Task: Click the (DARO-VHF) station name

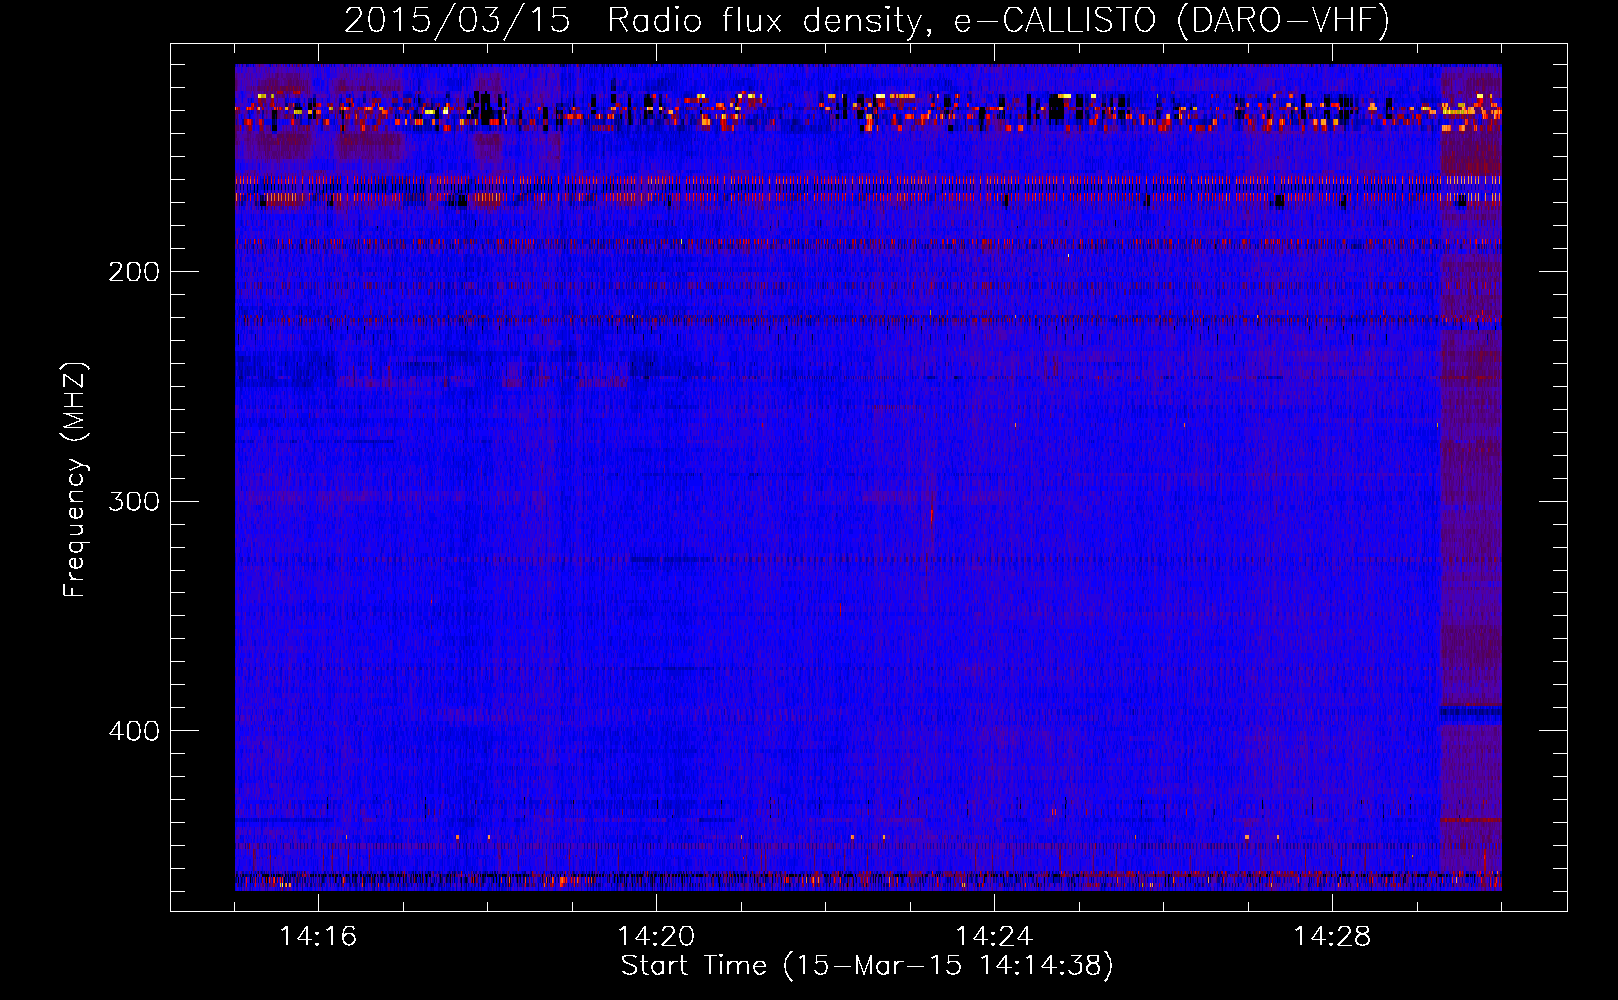Action: coord(1283,21)
